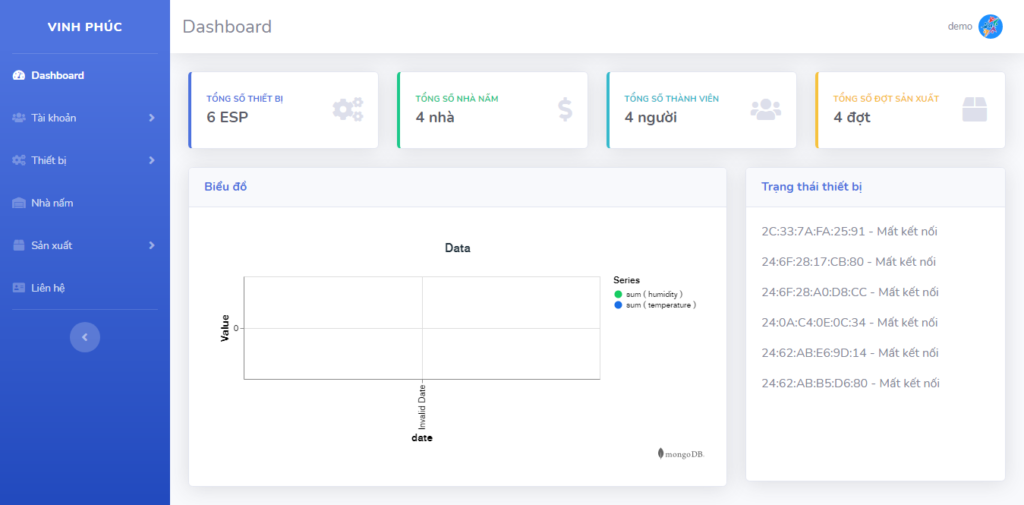Expand the Sản xuất submenu chevron
The width and height of the screenshot is (1024, 505).
151,246
